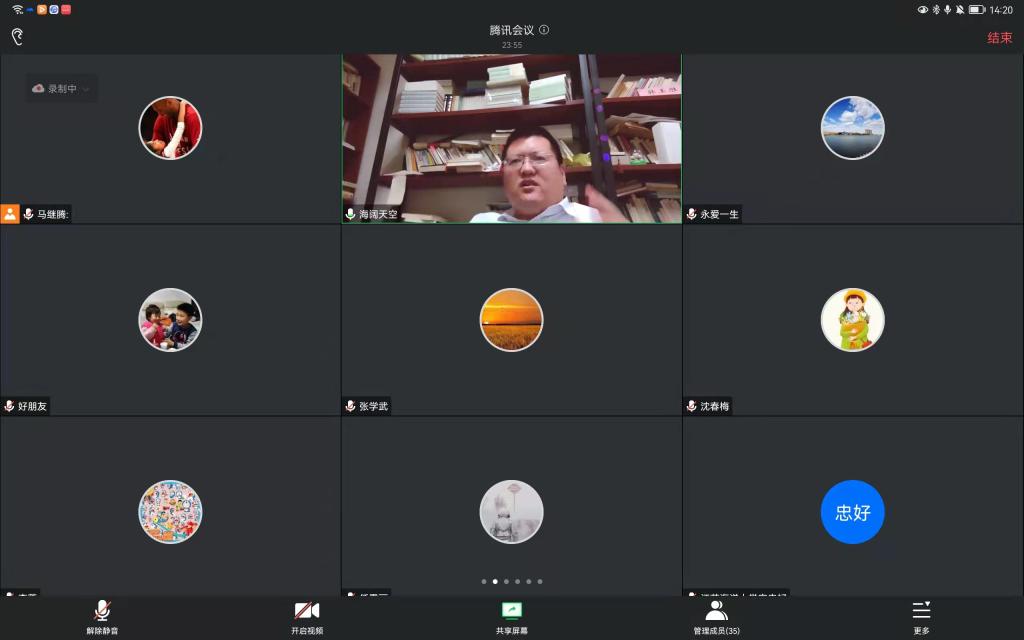Image resolution: width=1024 pixels, height=640 pixels.
Task: Open meeting info next to 腾讯会议 title
Action: (544, 30)
